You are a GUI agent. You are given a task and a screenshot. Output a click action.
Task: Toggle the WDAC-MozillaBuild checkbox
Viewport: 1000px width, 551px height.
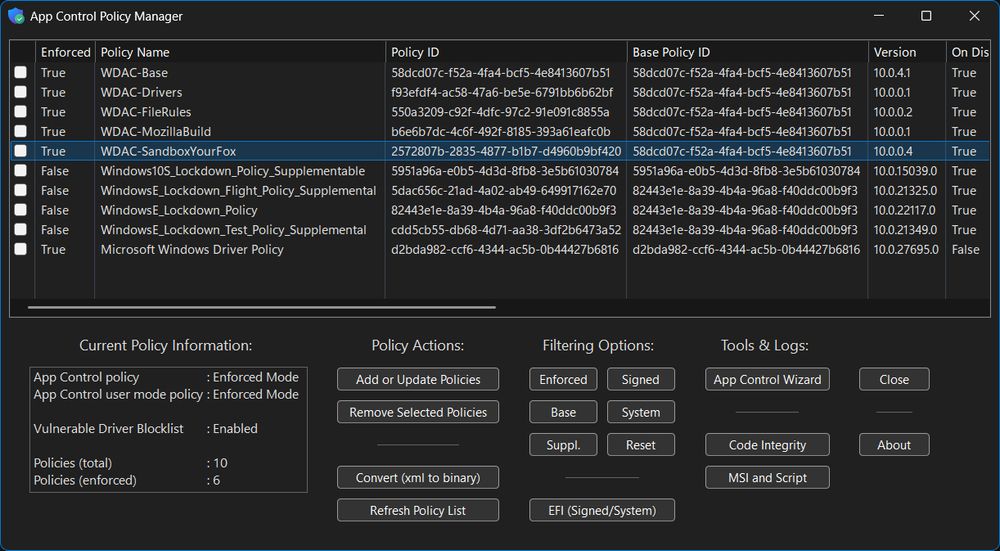click(20, 131)
